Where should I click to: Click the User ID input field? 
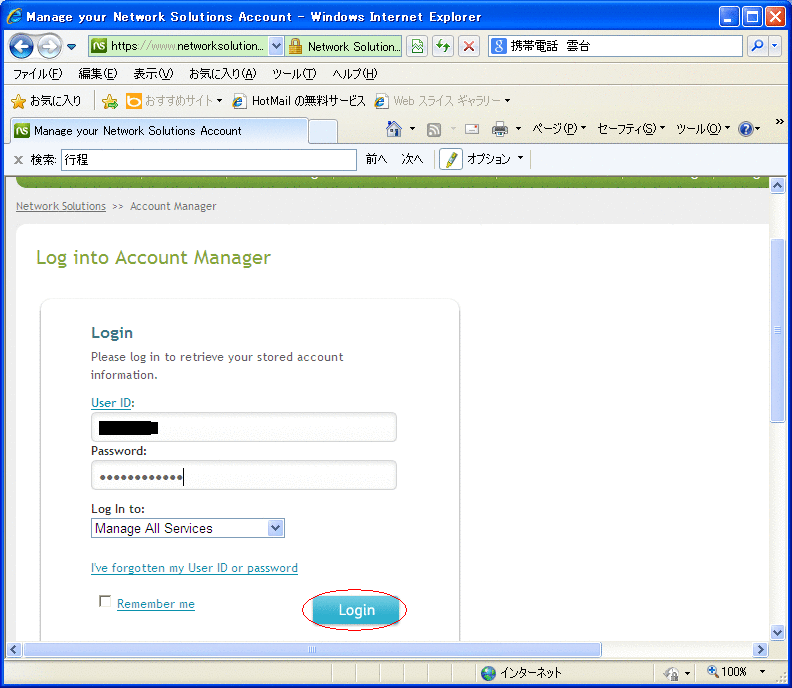pos(243,427)
